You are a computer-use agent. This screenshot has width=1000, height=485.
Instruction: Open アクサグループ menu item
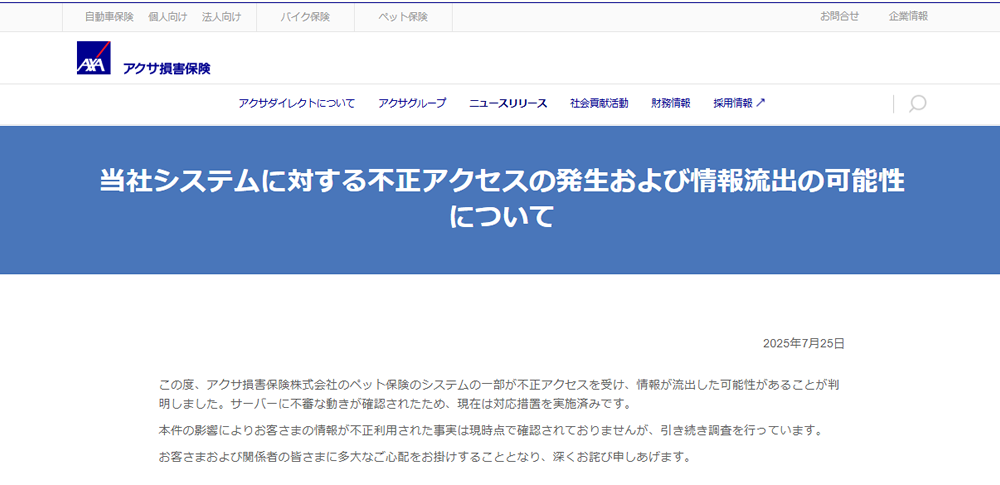[x=412, y=103]
